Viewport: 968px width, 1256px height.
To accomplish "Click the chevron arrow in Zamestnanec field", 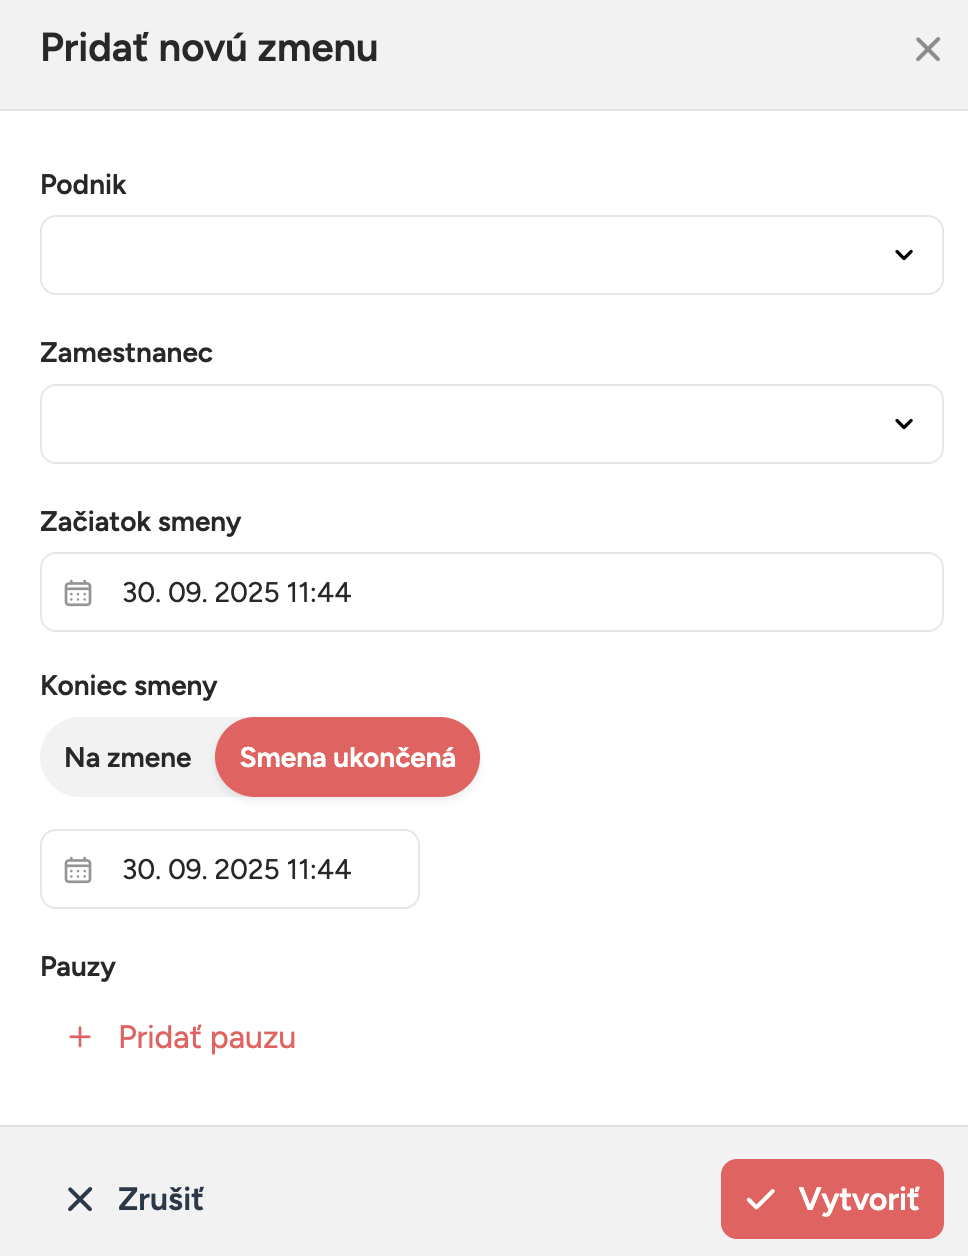I will pyautogui.click(x=904, y=424).
